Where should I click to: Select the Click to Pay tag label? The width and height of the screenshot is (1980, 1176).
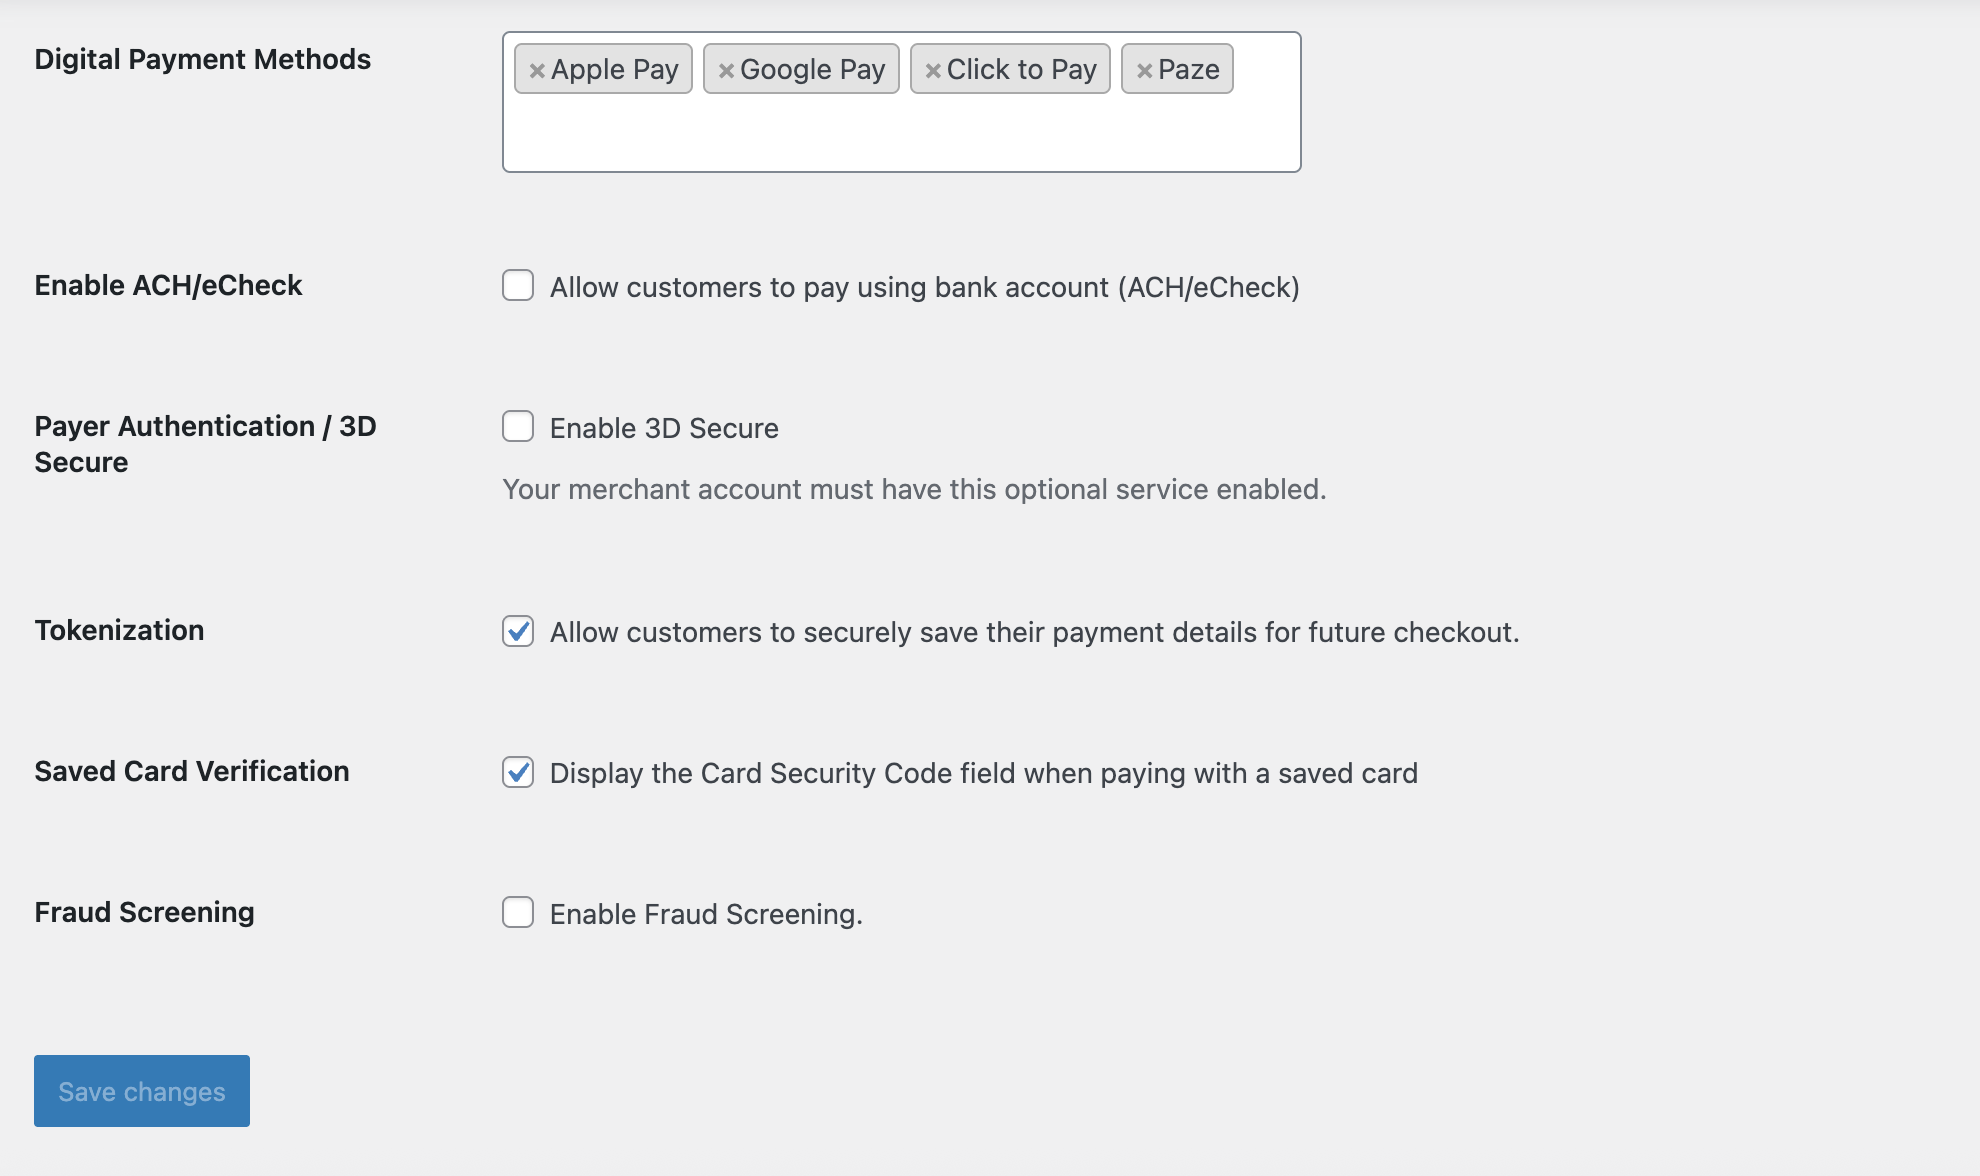pos(1022,69)
